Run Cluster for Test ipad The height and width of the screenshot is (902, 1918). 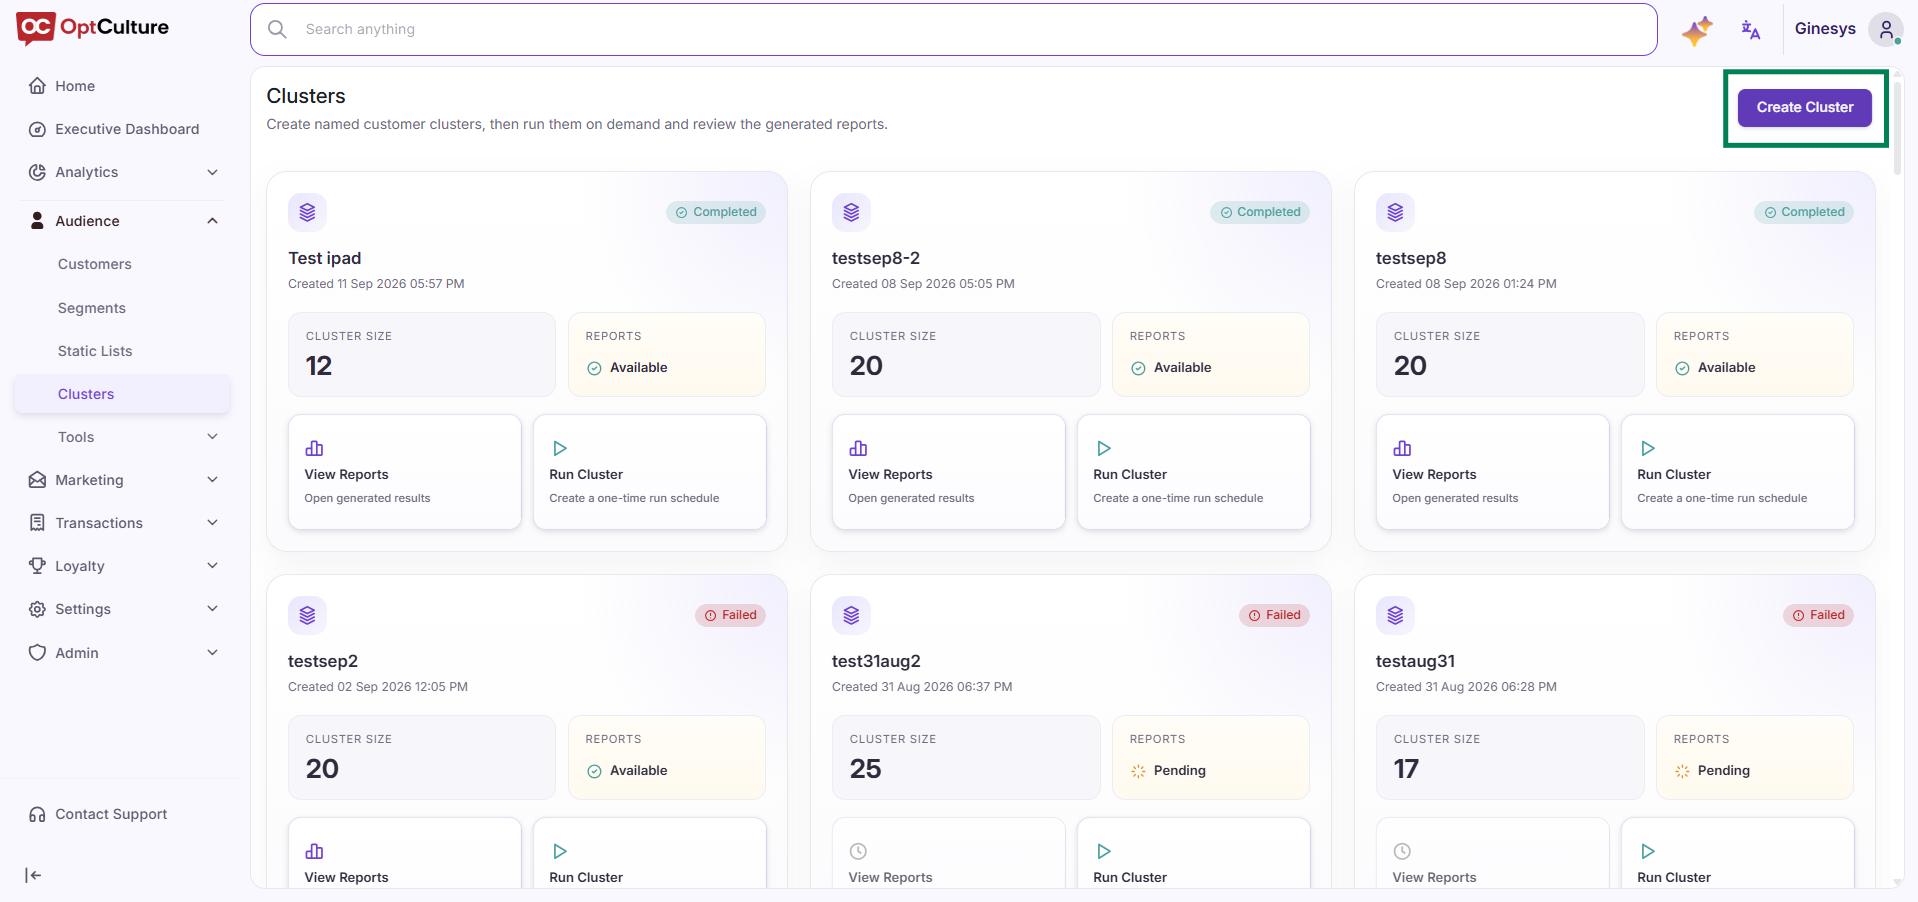(650, 472)
